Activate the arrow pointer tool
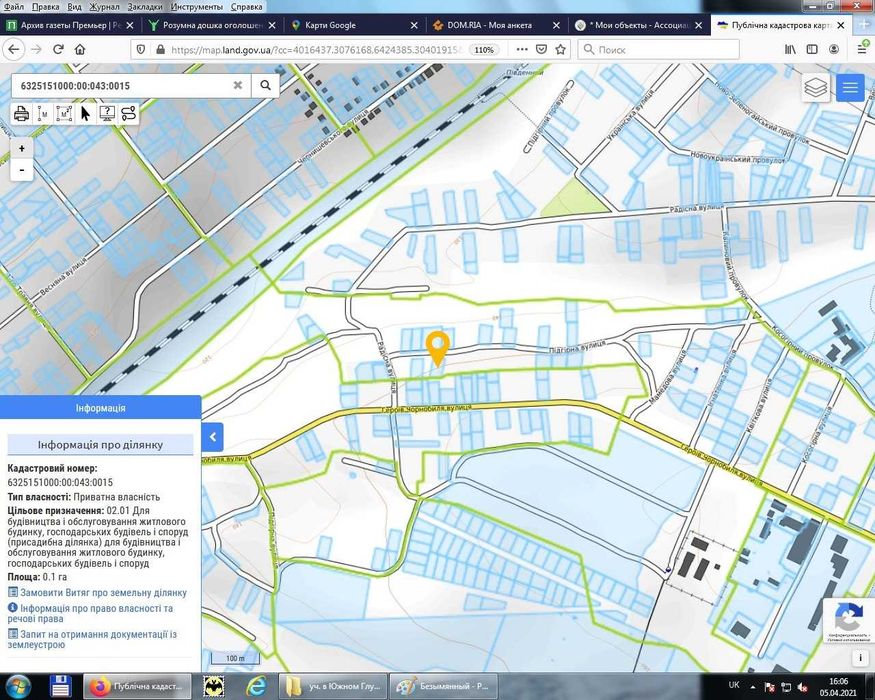Image resolution: width=875 pixels, height=700 pixels. (x=85, y=114)
